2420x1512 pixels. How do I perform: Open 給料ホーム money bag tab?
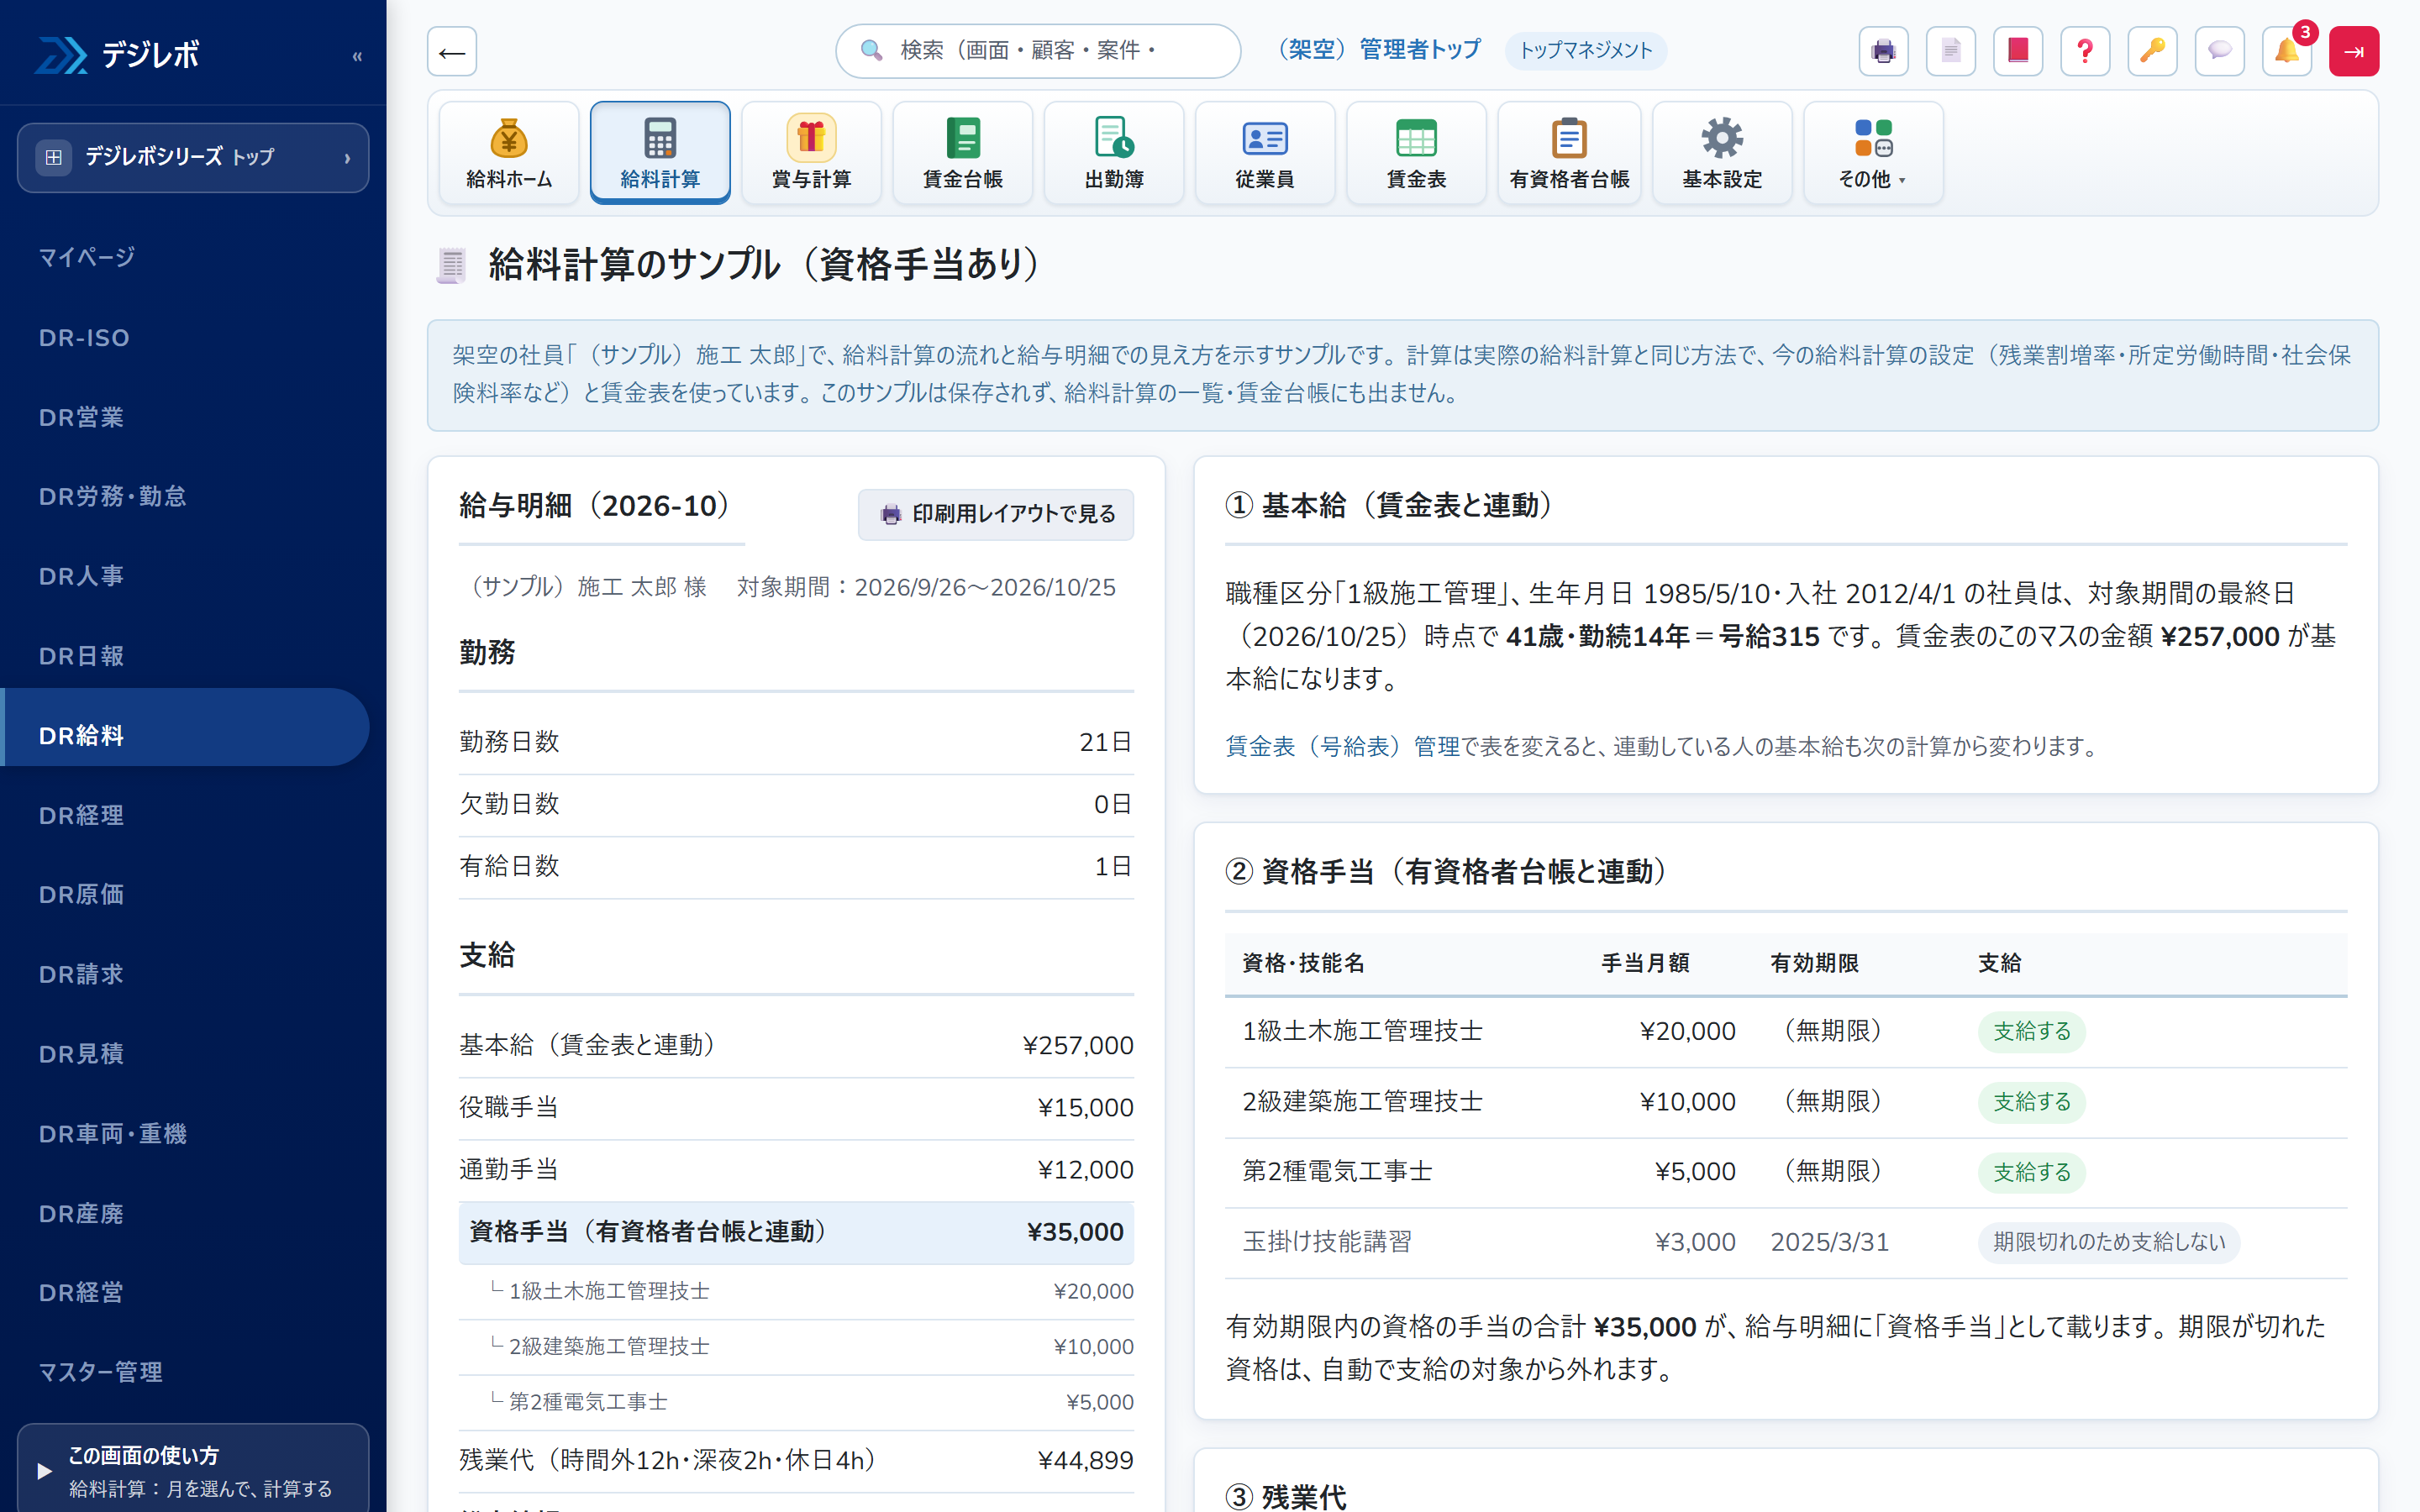(x=509, y=152)
